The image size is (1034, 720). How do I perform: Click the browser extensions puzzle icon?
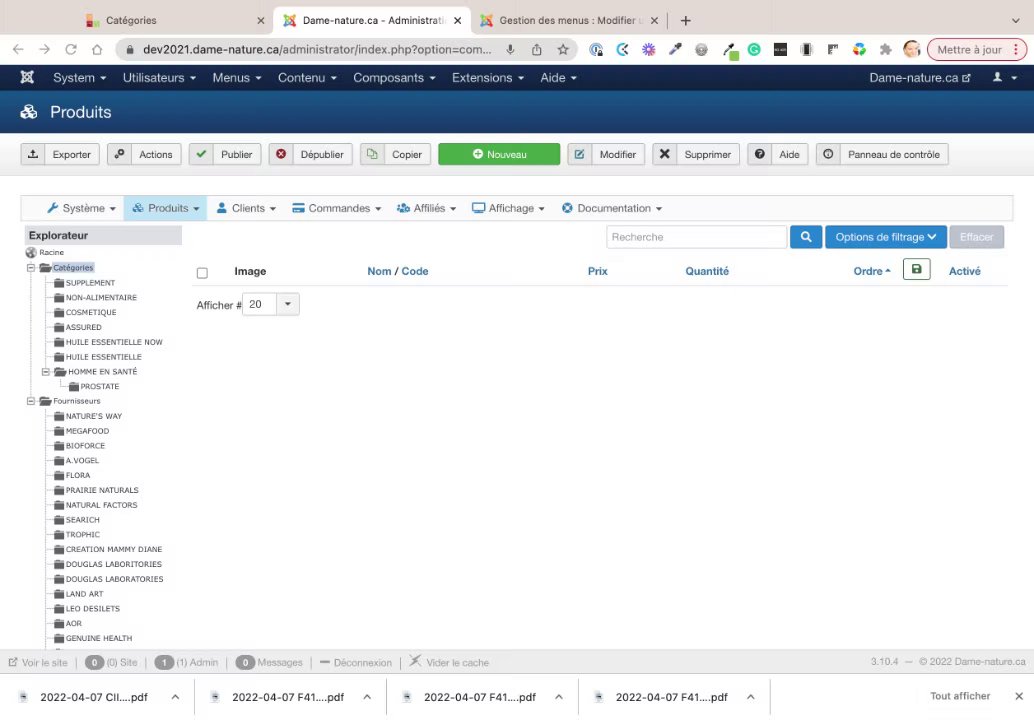pyautogui.click(x=886, y=49)
